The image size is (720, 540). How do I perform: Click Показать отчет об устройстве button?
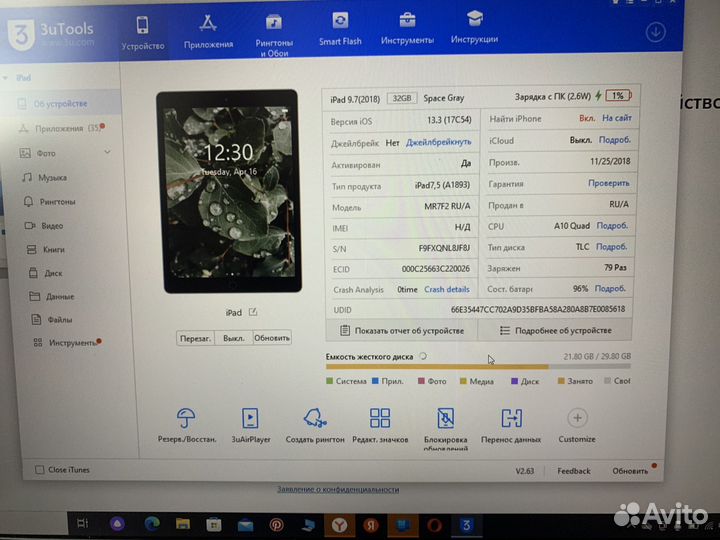click(x=402, y=331)
